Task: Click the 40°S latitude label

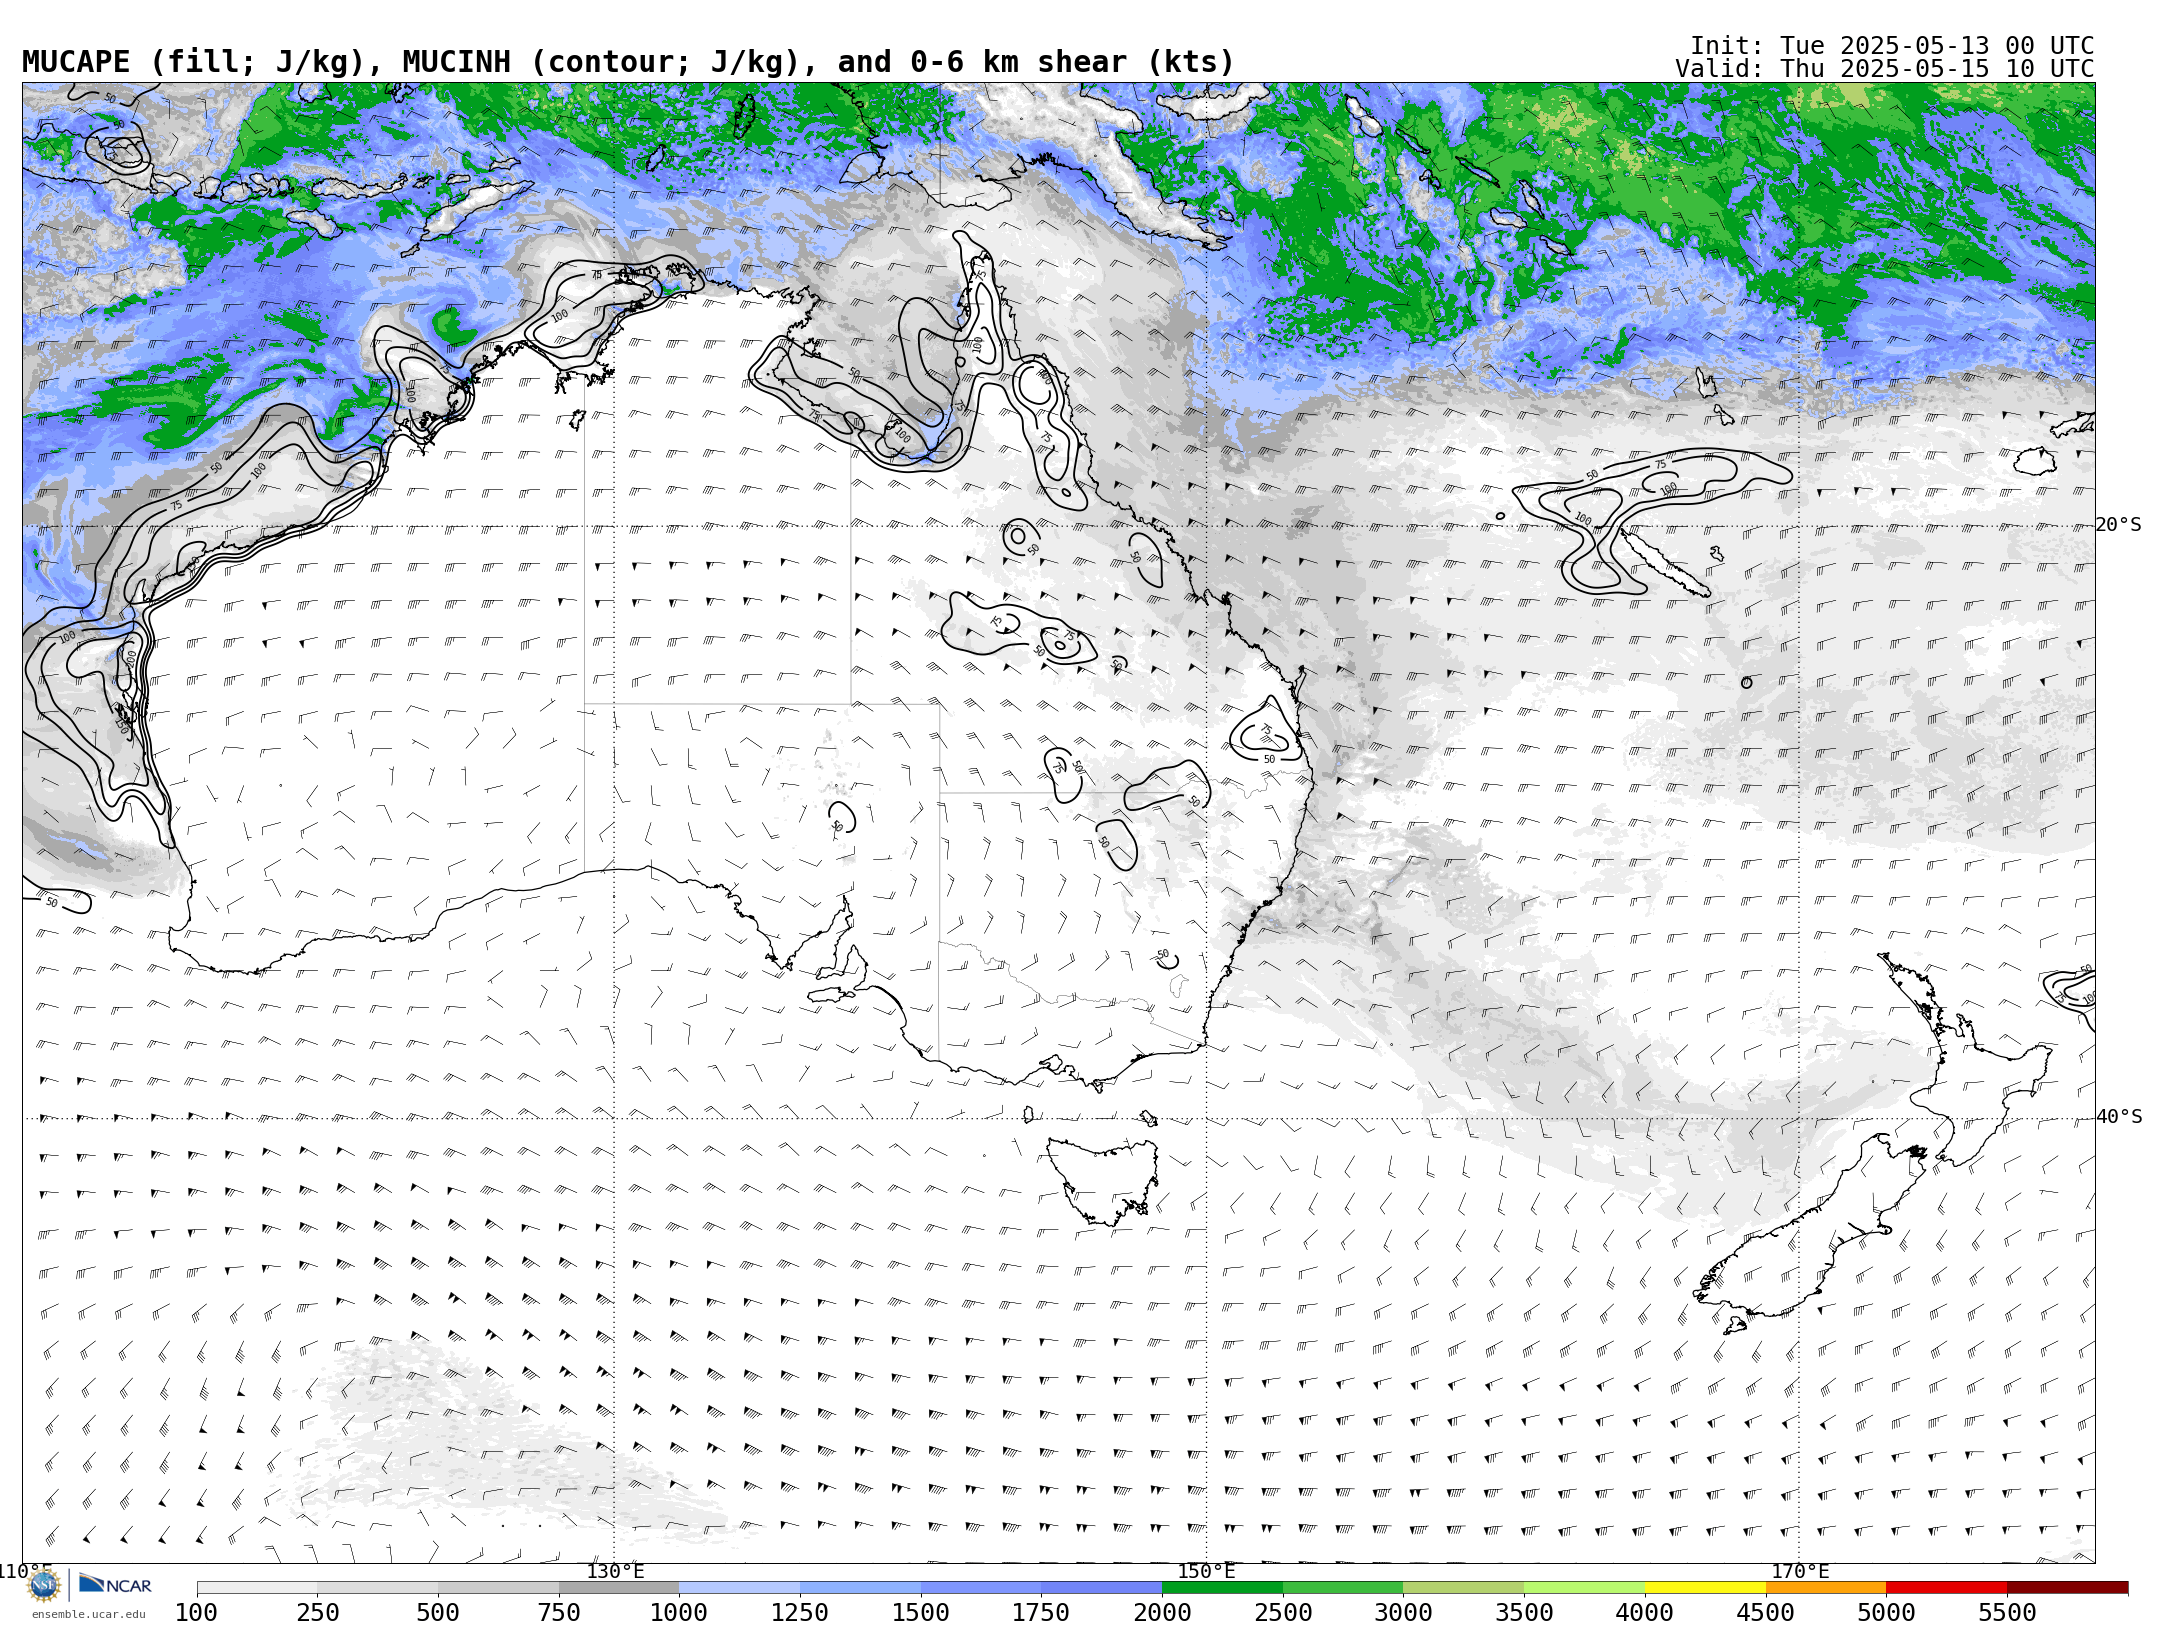Action: tap(2119, 1117)
